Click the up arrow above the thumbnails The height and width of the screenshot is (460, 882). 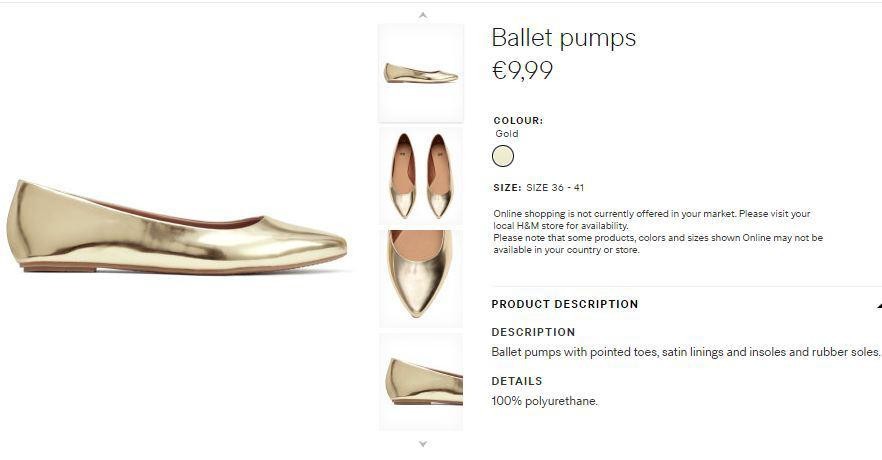click(x=423, y=15)
